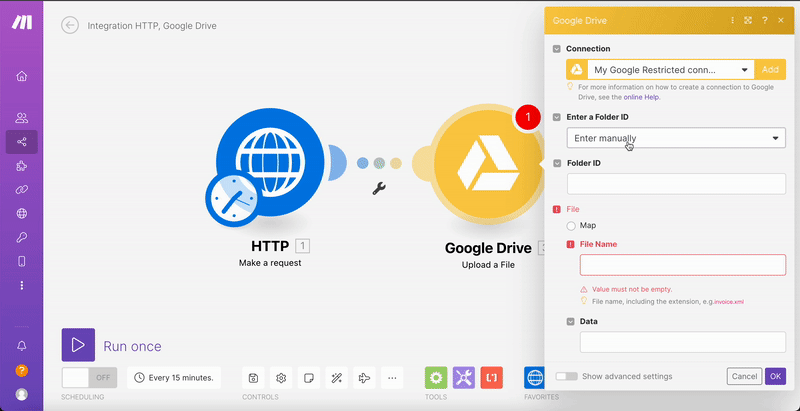800x411 pixels.
Task: Open Scenario settings gear icon
Action: (281, 378)
